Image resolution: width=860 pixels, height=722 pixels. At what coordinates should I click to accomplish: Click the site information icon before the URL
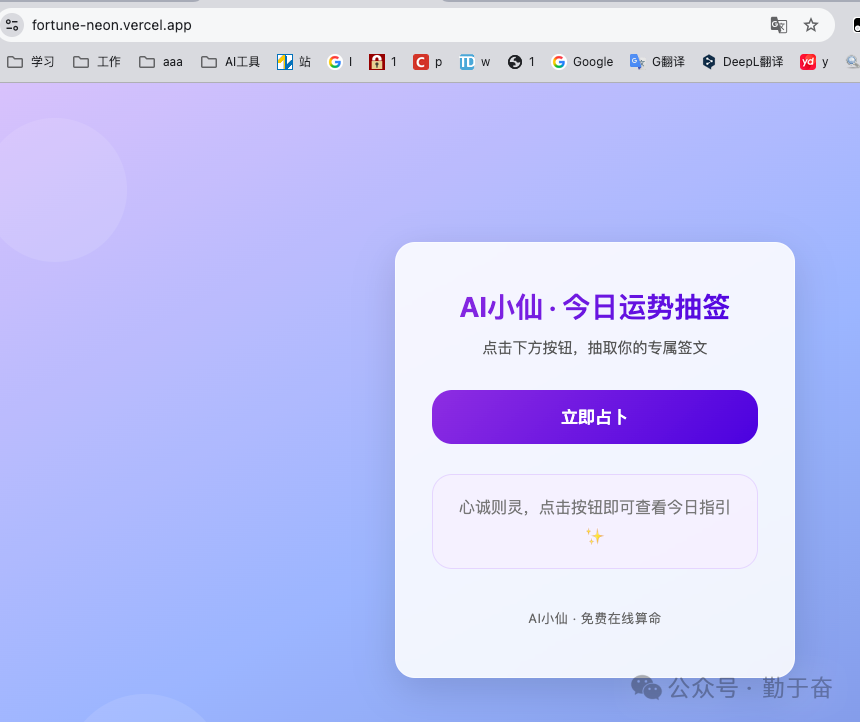(x=14, y=24)
